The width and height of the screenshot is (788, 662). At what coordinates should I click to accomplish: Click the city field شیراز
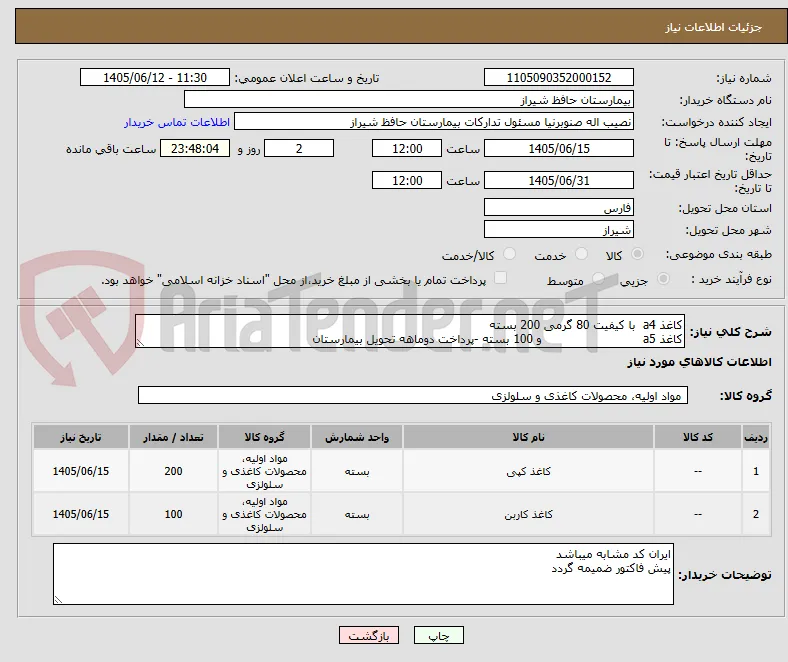(559, 229)
